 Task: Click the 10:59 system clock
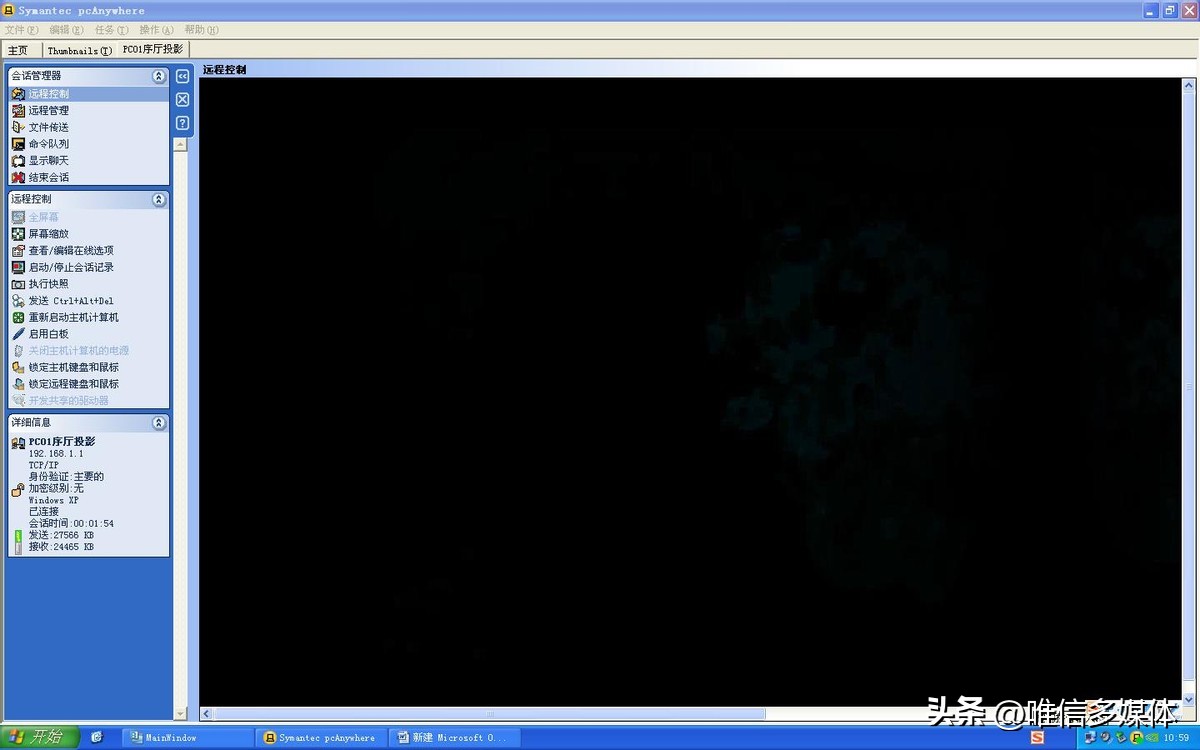pos(1176,738)
